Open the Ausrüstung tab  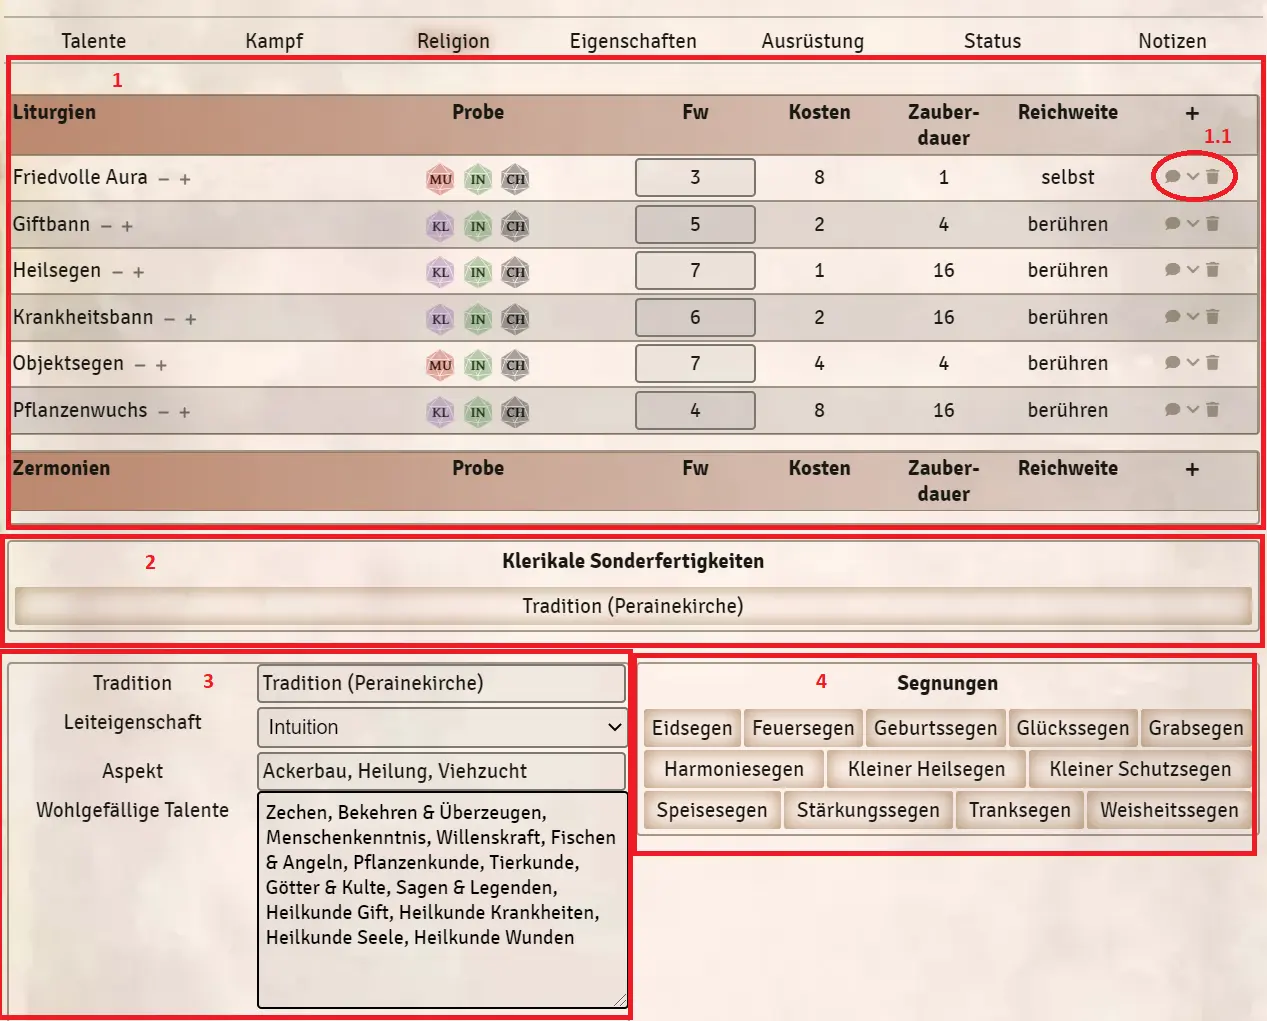coord(813,41)
